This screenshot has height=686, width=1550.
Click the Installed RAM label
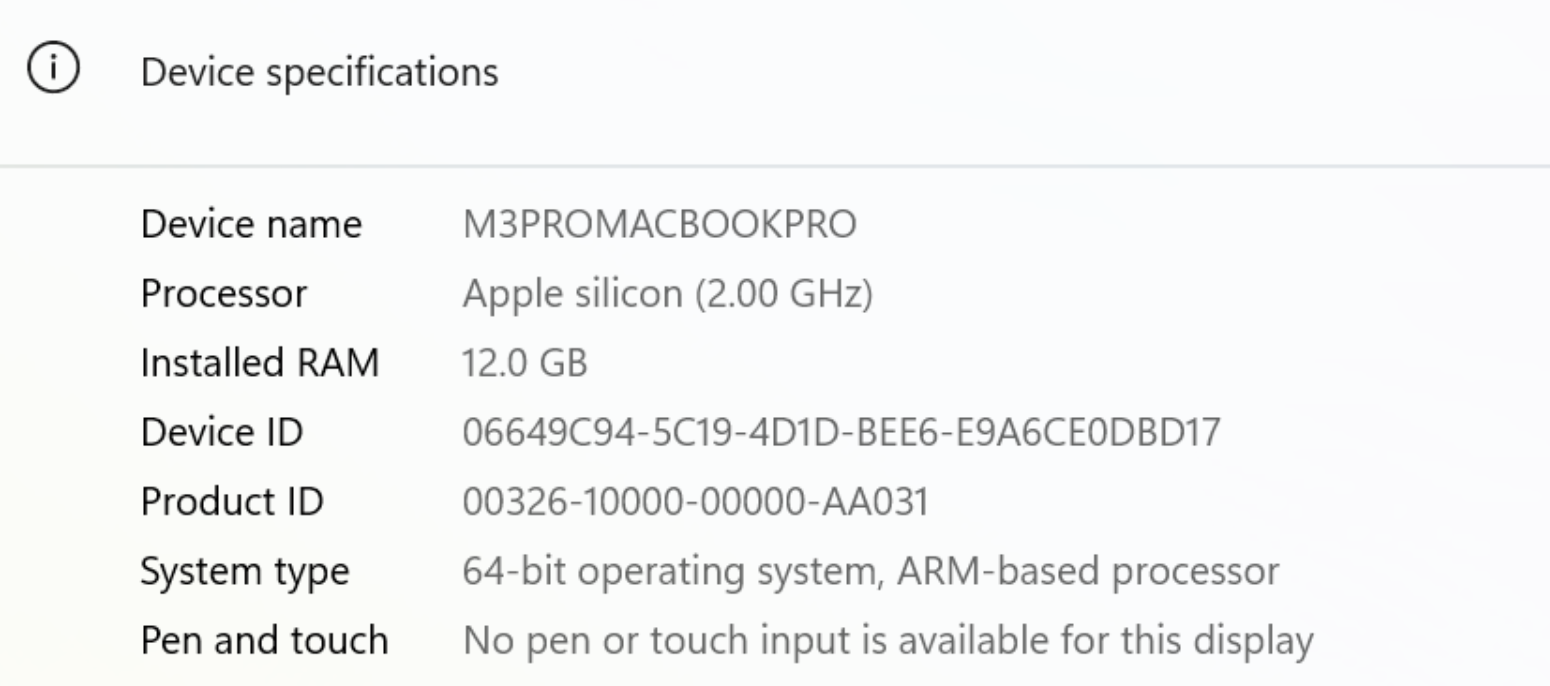pyautogui.click(x=260, y=363)
